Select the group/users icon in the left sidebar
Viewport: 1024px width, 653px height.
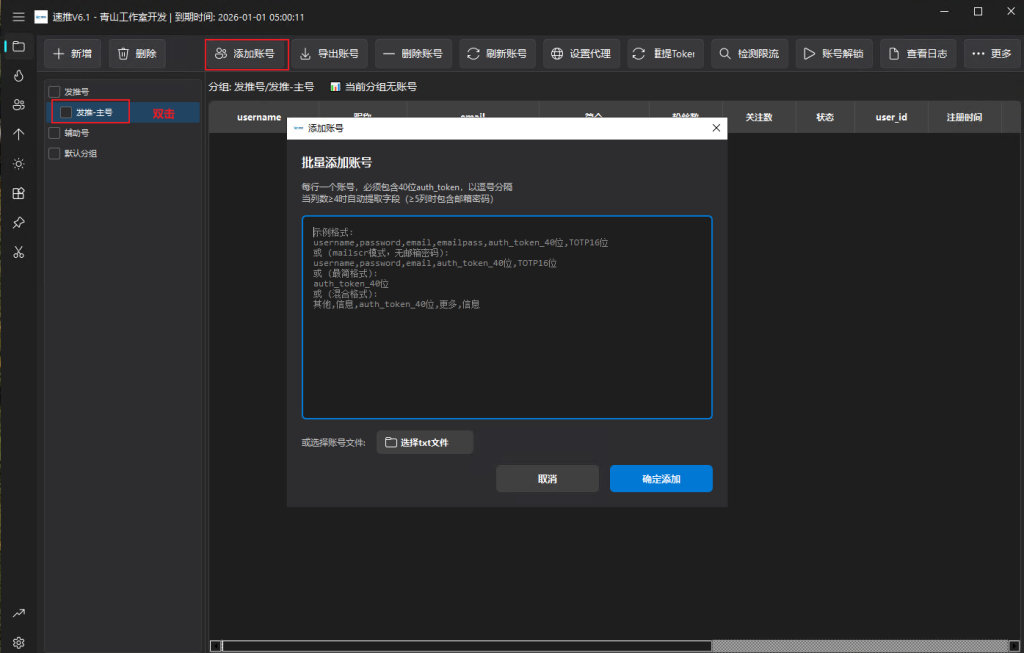click(x=18, y=103)
